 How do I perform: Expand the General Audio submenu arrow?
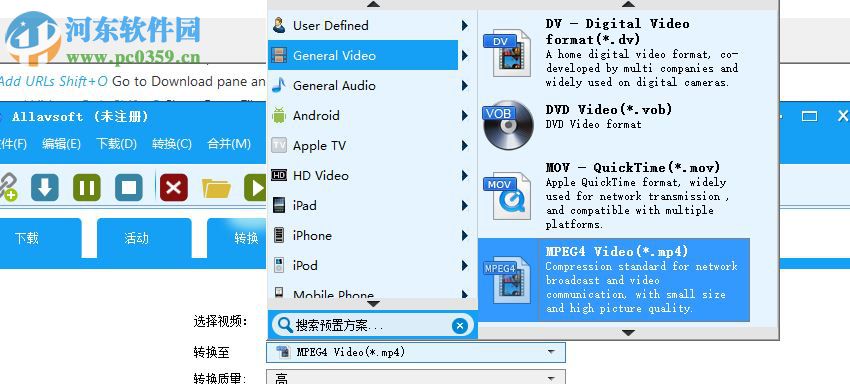[x=465, y=86]
